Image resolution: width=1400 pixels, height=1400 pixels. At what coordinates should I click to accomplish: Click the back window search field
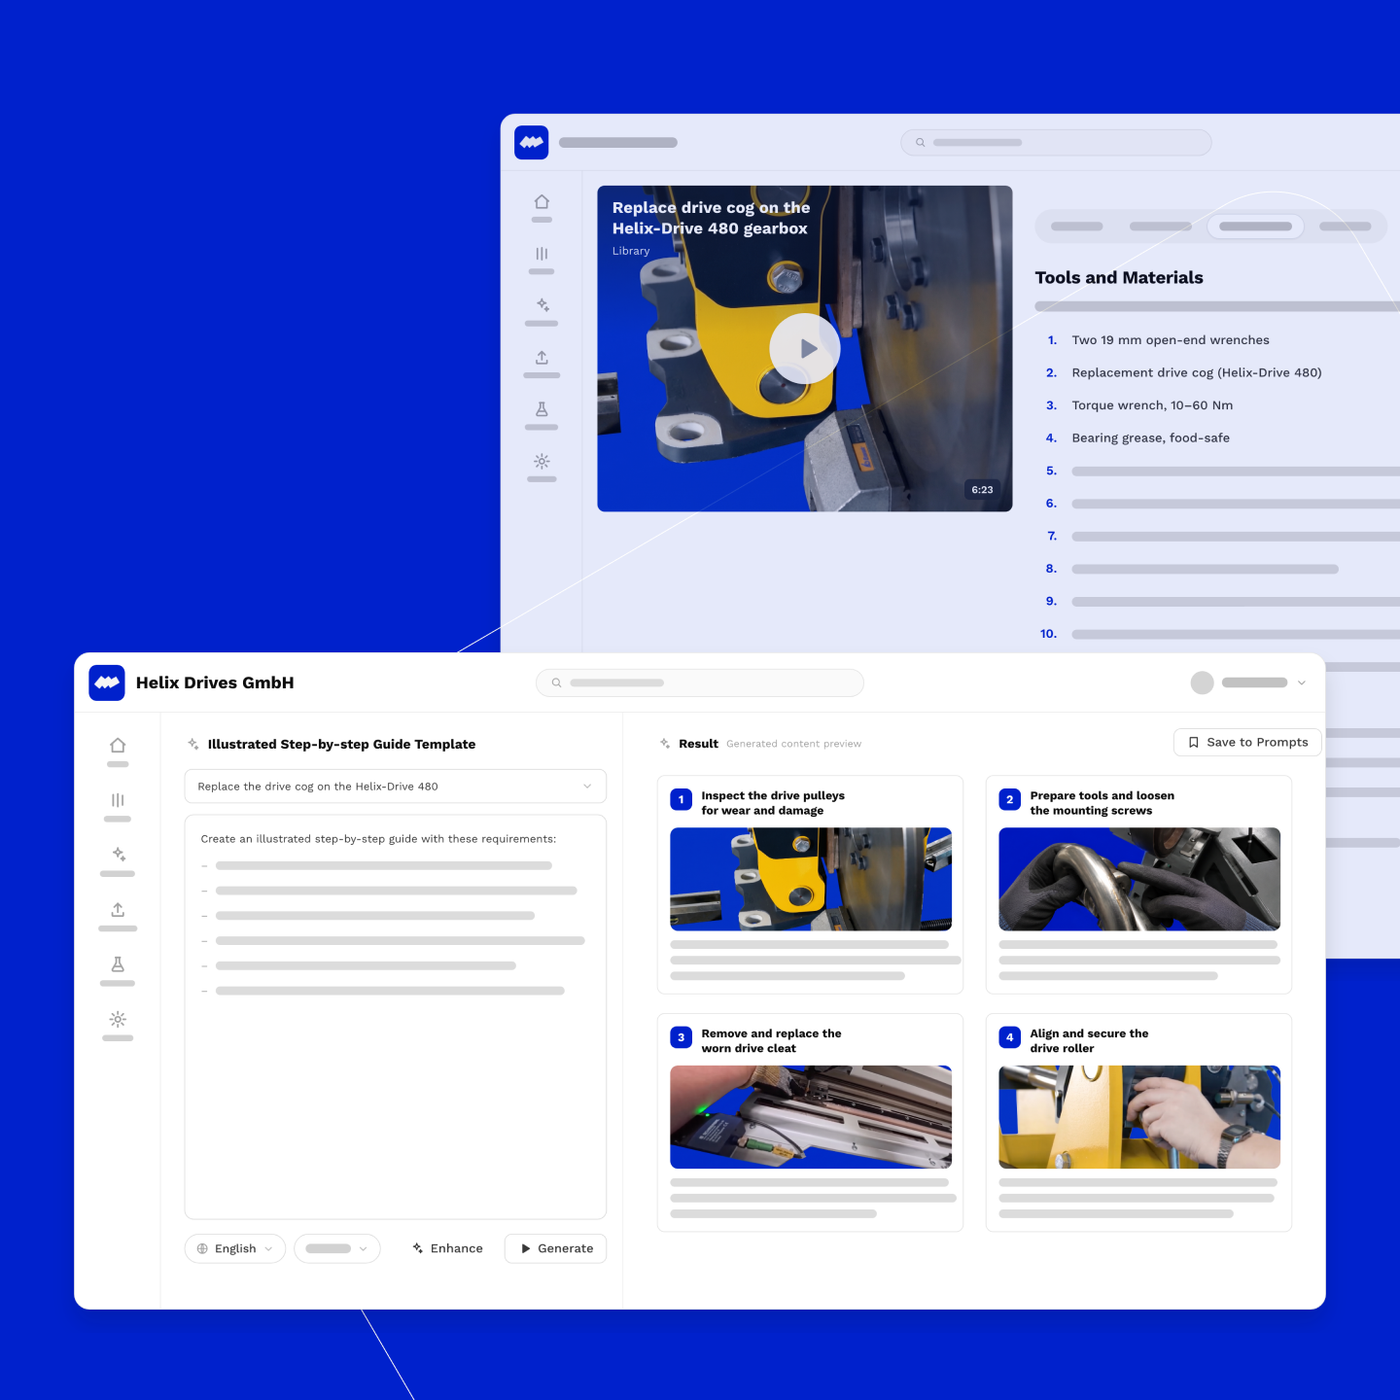point(1056,142)
